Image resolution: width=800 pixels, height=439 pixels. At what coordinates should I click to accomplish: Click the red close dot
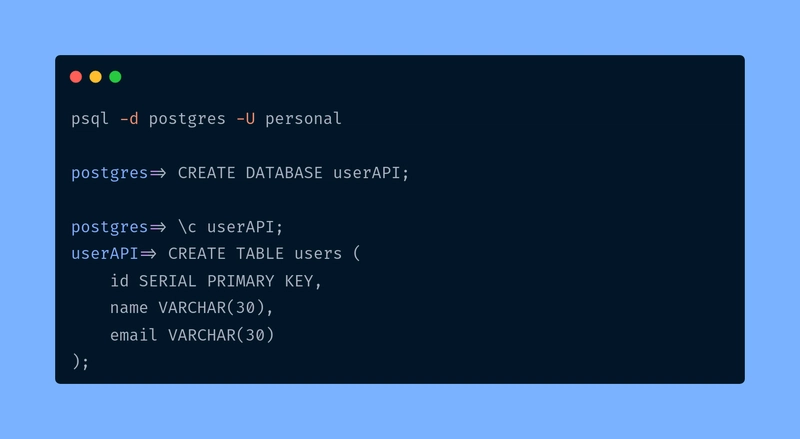pos(76,77)
